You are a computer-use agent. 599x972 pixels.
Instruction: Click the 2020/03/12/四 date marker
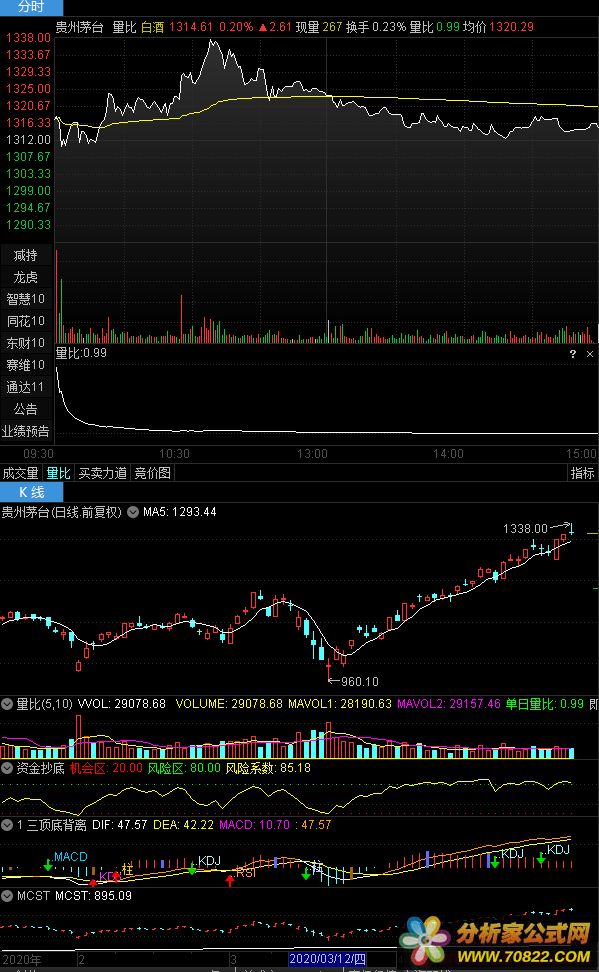327,959
